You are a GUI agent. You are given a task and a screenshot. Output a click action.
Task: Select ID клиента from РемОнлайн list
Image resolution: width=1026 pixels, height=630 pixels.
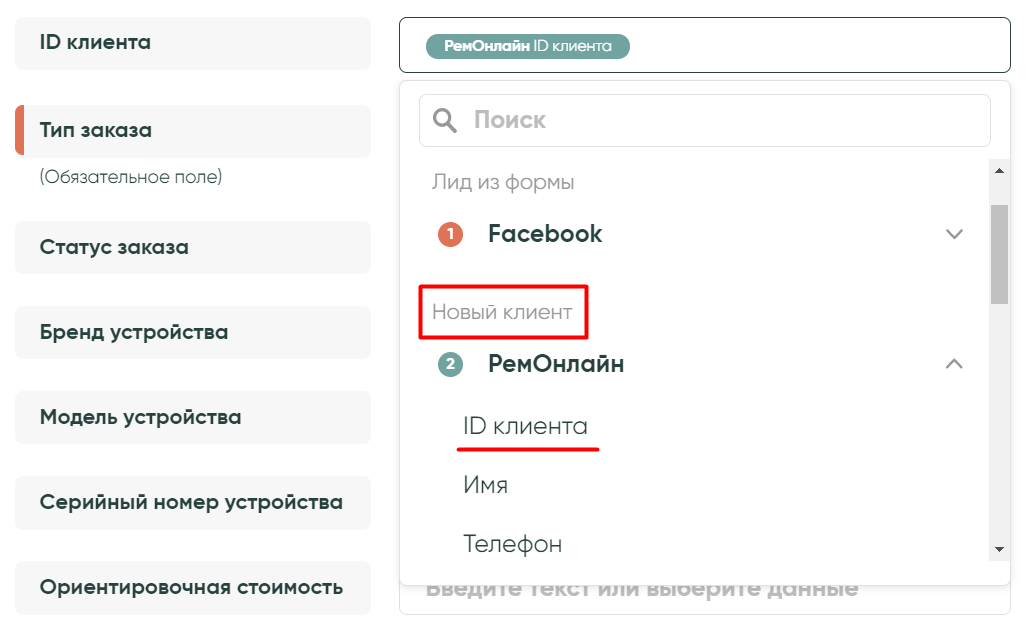[x=526, y=427]
